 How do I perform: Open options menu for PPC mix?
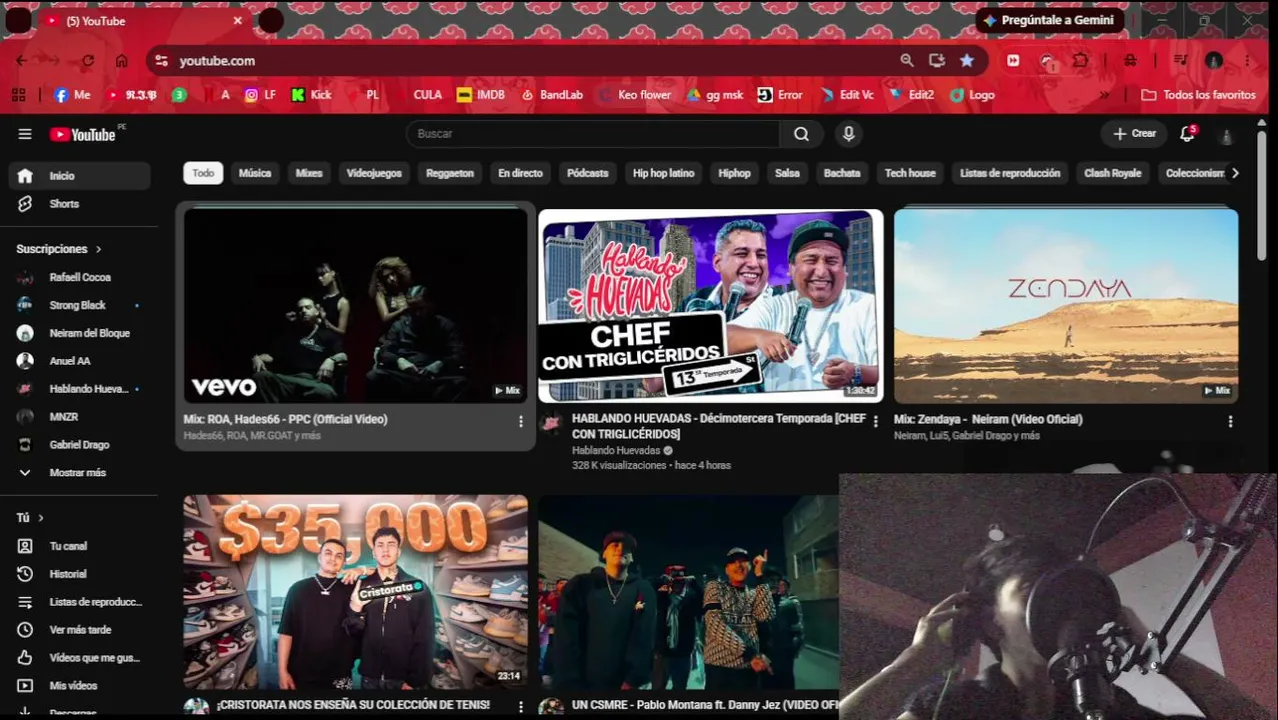pos(520,422)
